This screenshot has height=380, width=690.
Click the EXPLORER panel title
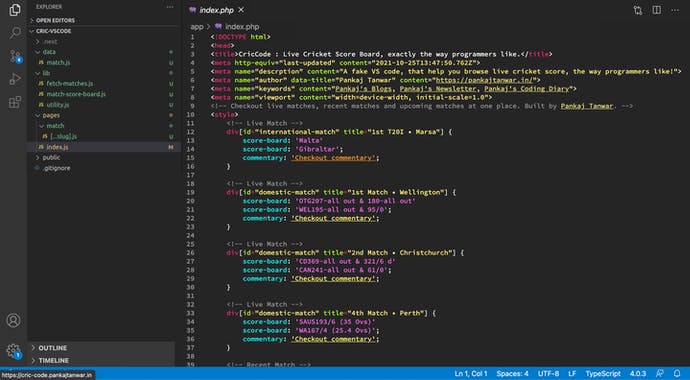coord(49,7)
